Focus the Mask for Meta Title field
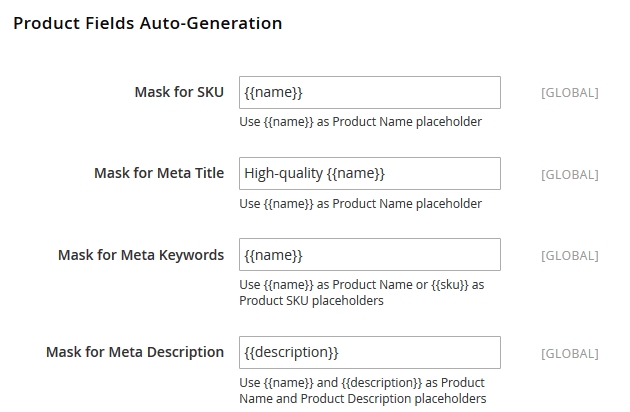This screenshot has height=412, width=630. coord(369,173)
